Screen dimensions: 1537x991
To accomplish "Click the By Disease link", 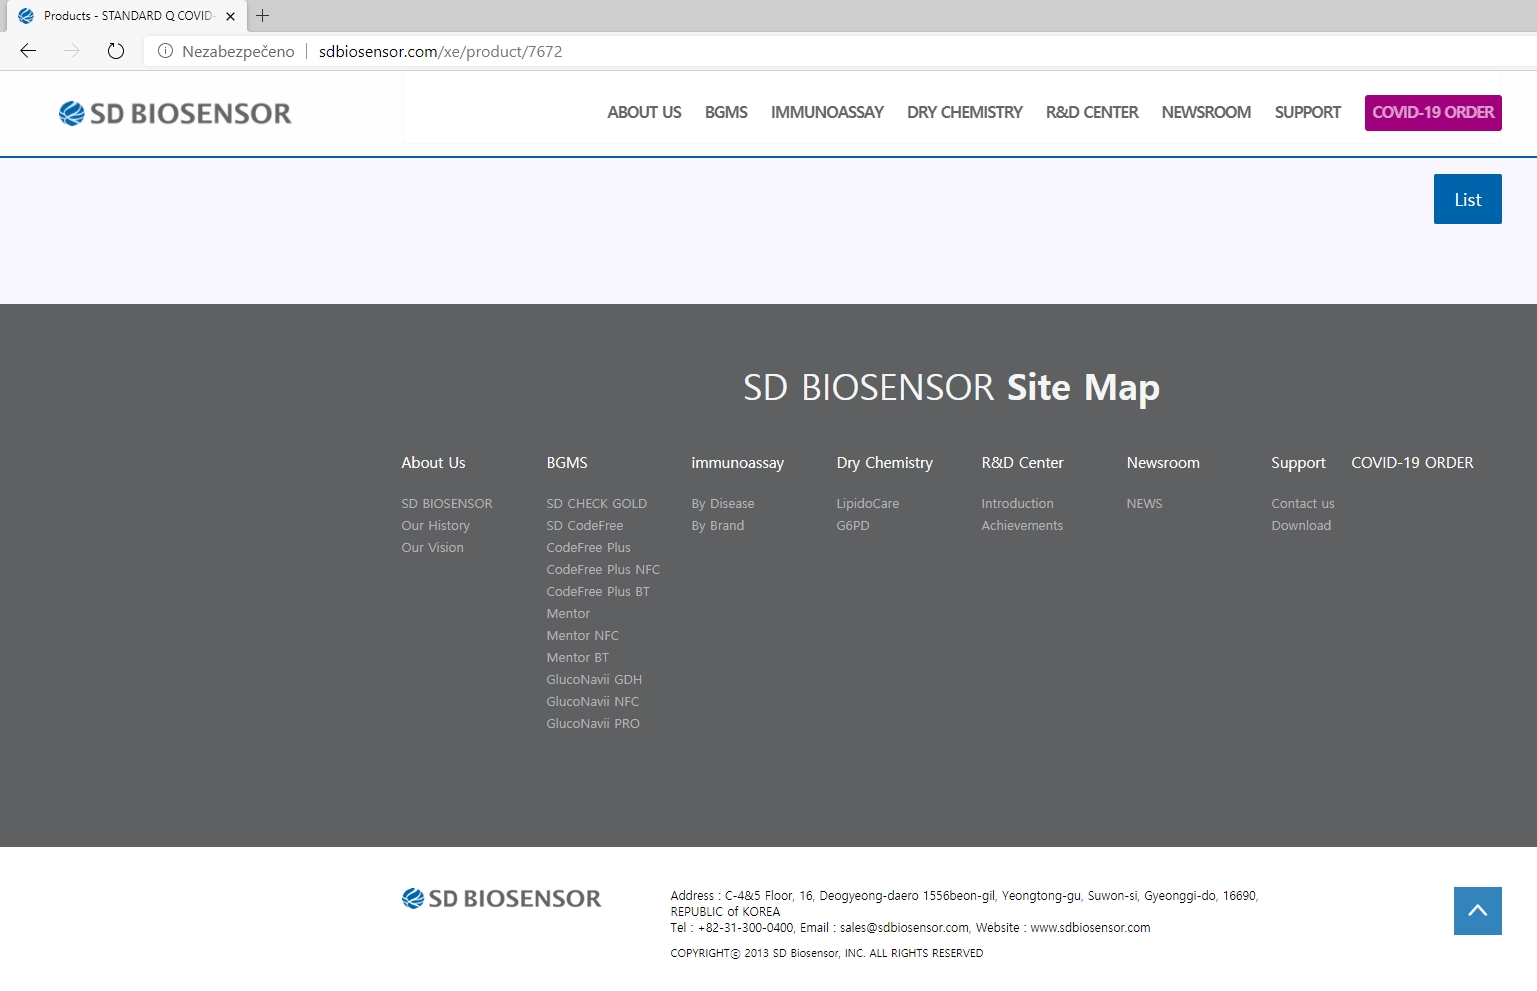I will pos(723,503).
